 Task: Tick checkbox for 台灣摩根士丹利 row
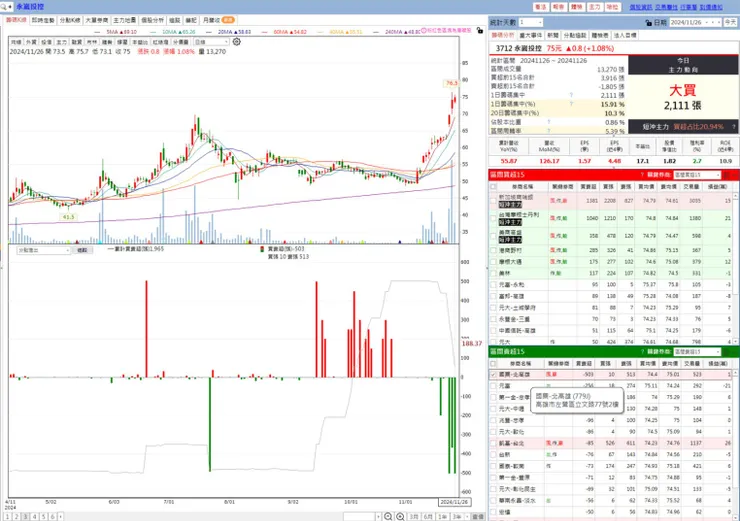(493, 218)
